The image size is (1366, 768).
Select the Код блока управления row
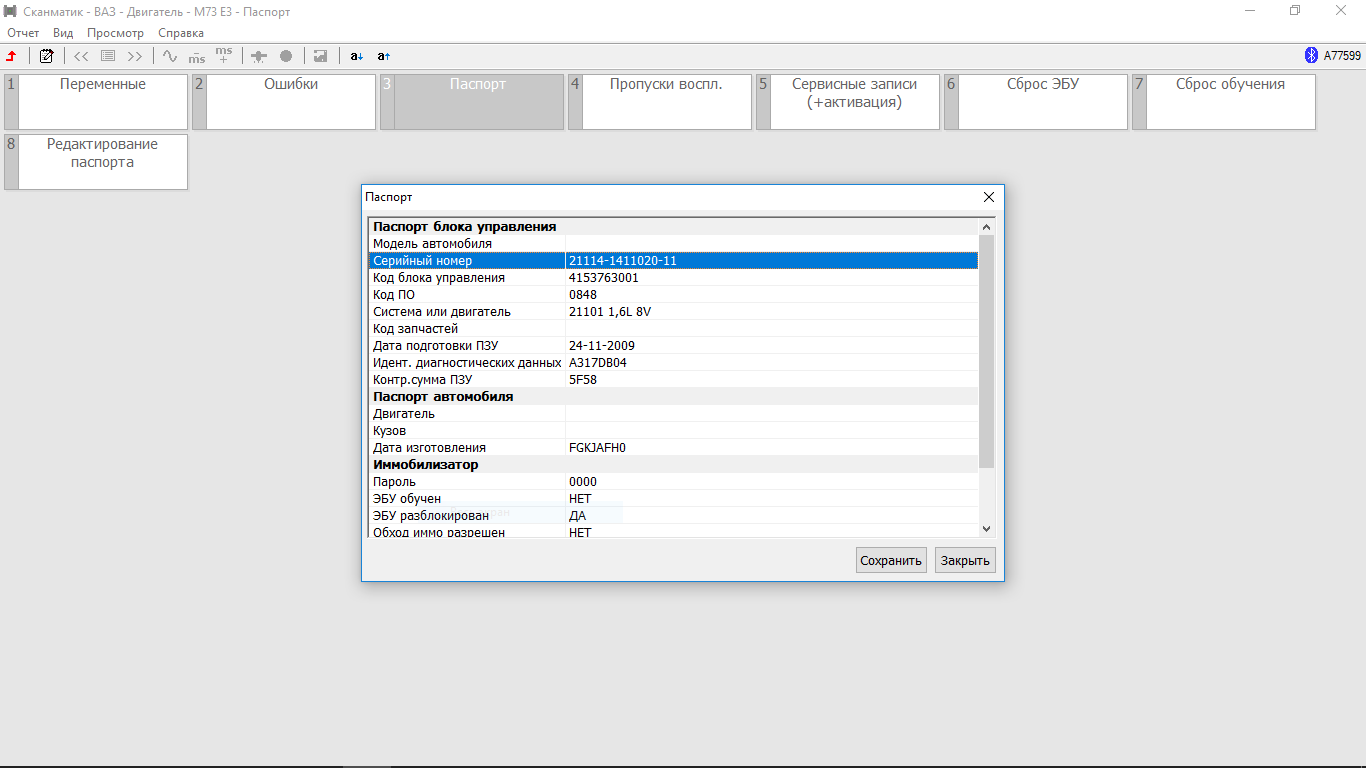[x=670, y=278]
